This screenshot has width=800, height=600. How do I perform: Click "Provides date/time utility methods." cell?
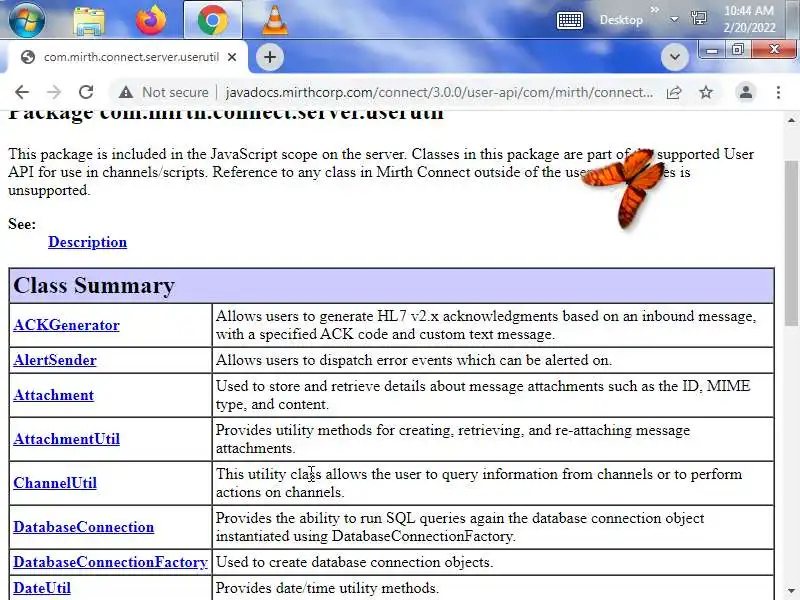tap(493, 588)
